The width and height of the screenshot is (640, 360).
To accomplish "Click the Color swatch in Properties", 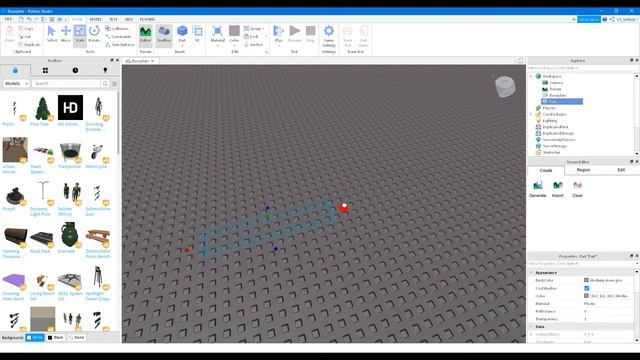I will 586,296.
